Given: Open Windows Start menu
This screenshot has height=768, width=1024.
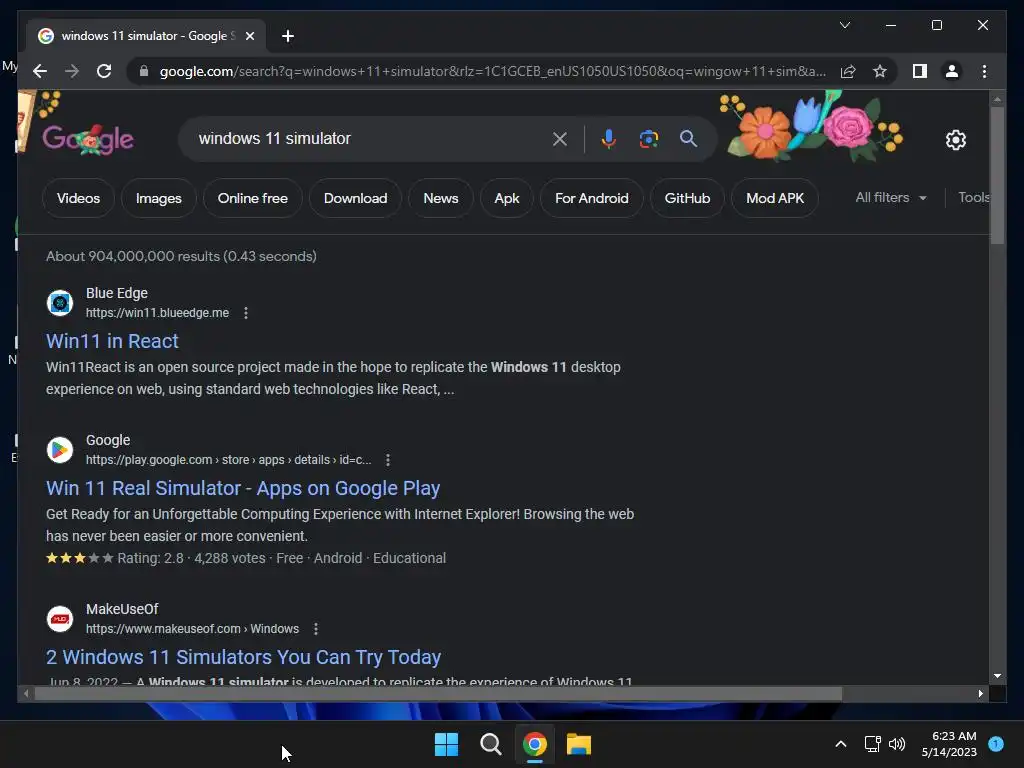Looking at the screenshot, I should tap(447, 744).
